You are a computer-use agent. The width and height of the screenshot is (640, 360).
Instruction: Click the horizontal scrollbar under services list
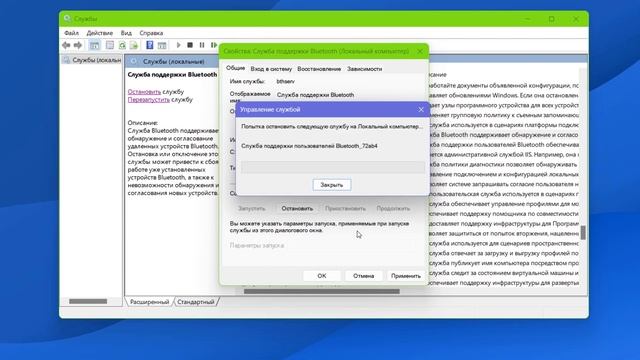click(322, 291)
